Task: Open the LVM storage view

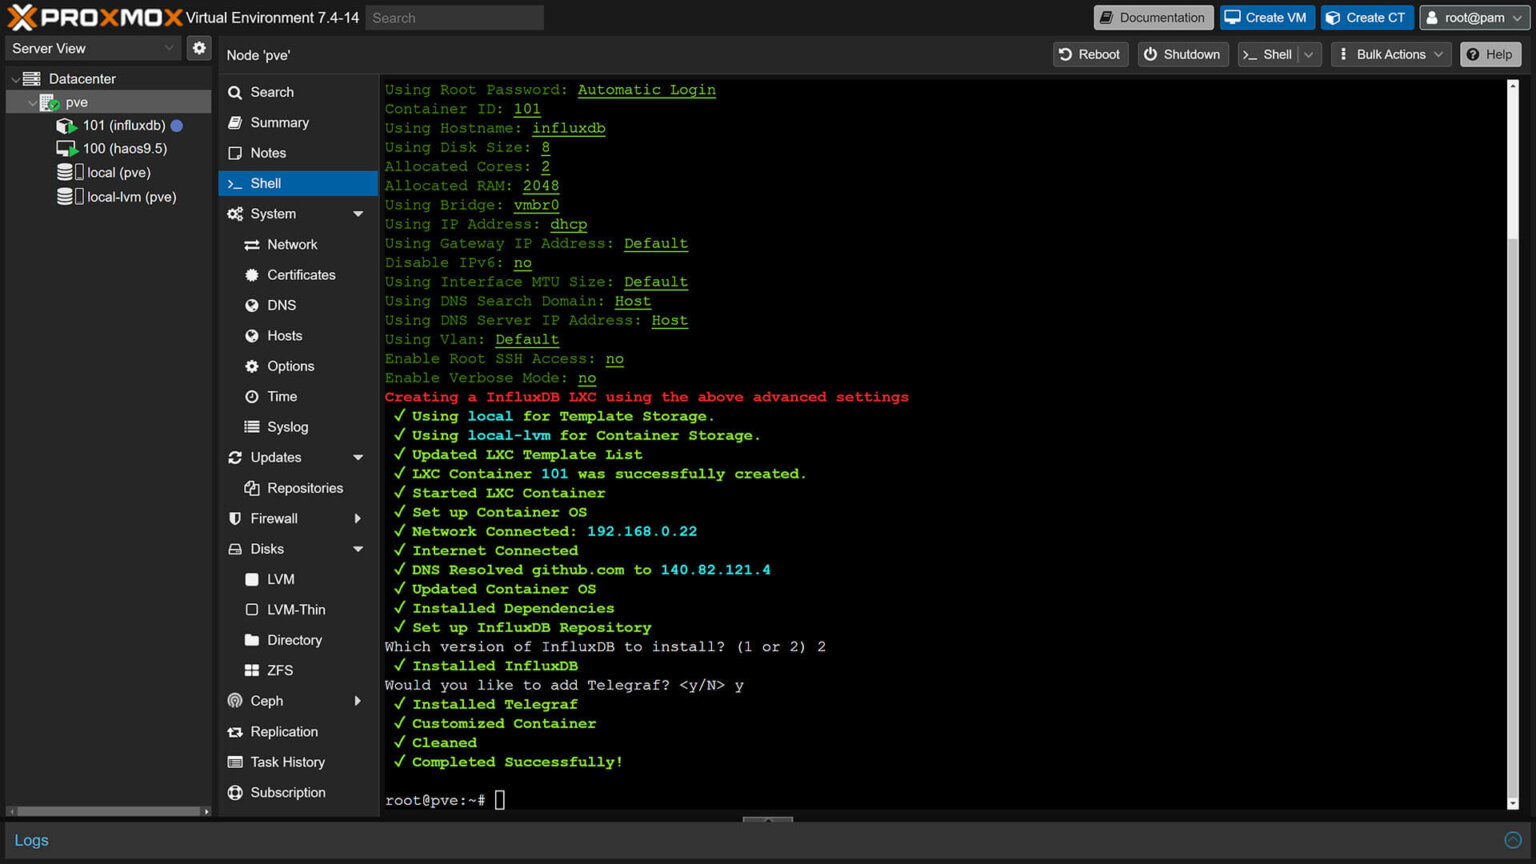Action: (278, 579)
